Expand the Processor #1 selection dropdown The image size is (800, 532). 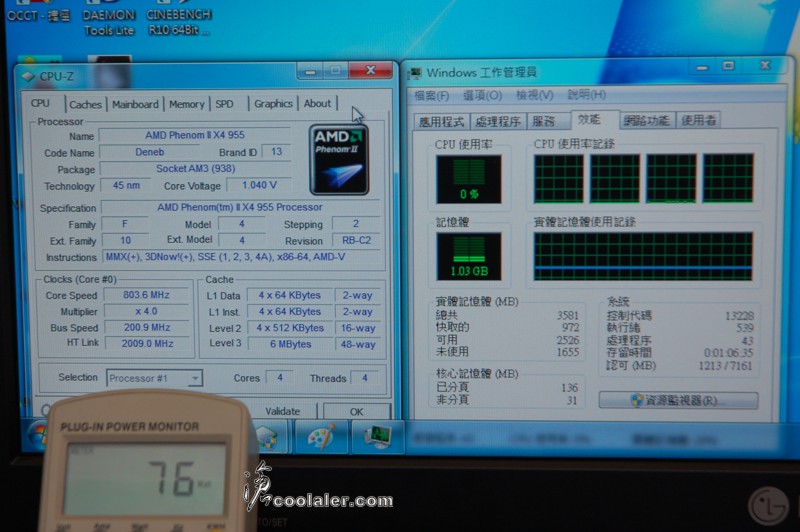tap(194, 378)
